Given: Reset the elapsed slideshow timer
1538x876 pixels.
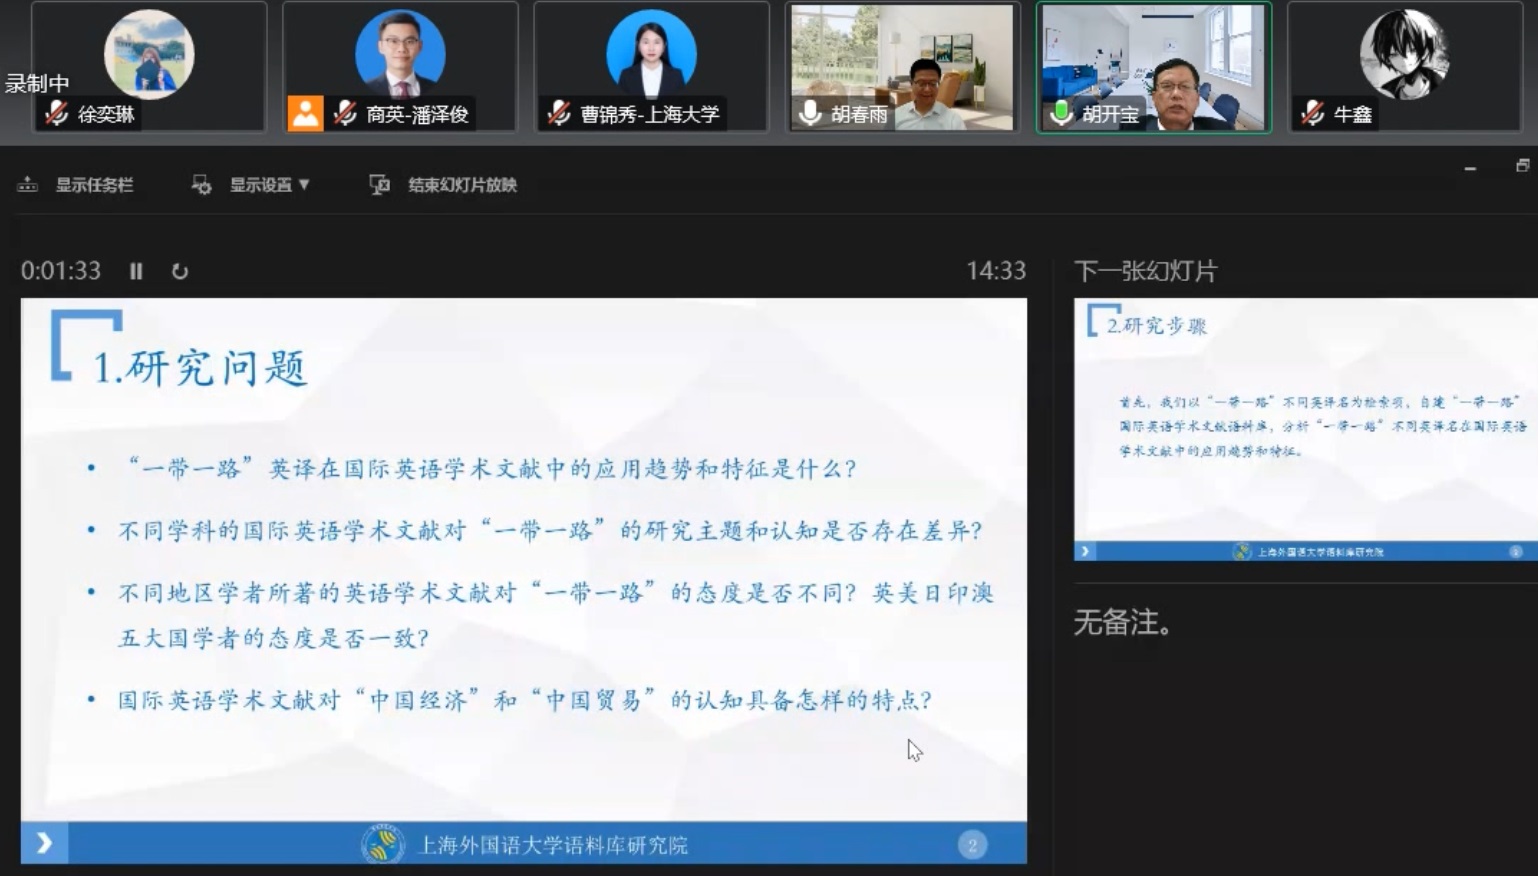Looking at the screenshot, I should [180, 271].
